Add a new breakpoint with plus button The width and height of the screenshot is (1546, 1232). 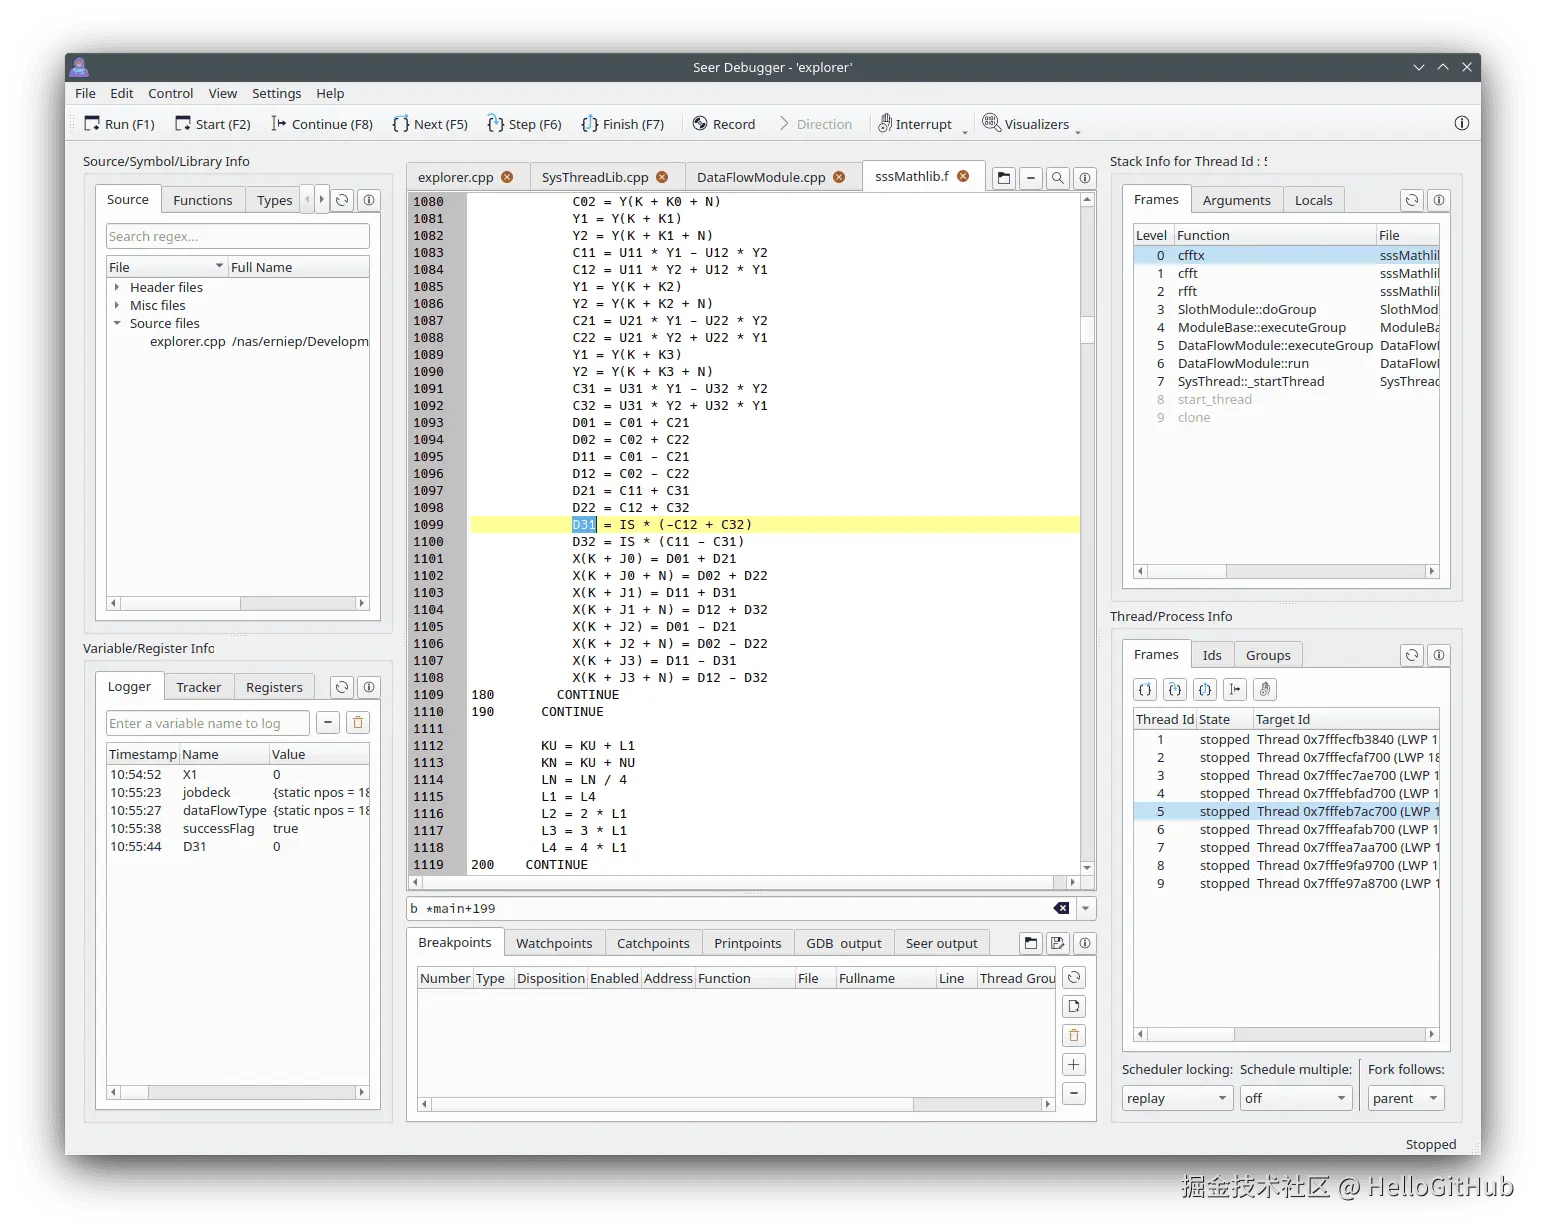click(1073, 1064)
